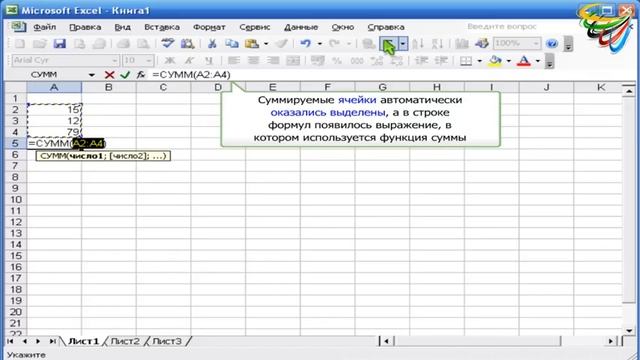Viewport: 640px width, 360px height.
Task: Toggle Align Left
Action: point(233,61)
